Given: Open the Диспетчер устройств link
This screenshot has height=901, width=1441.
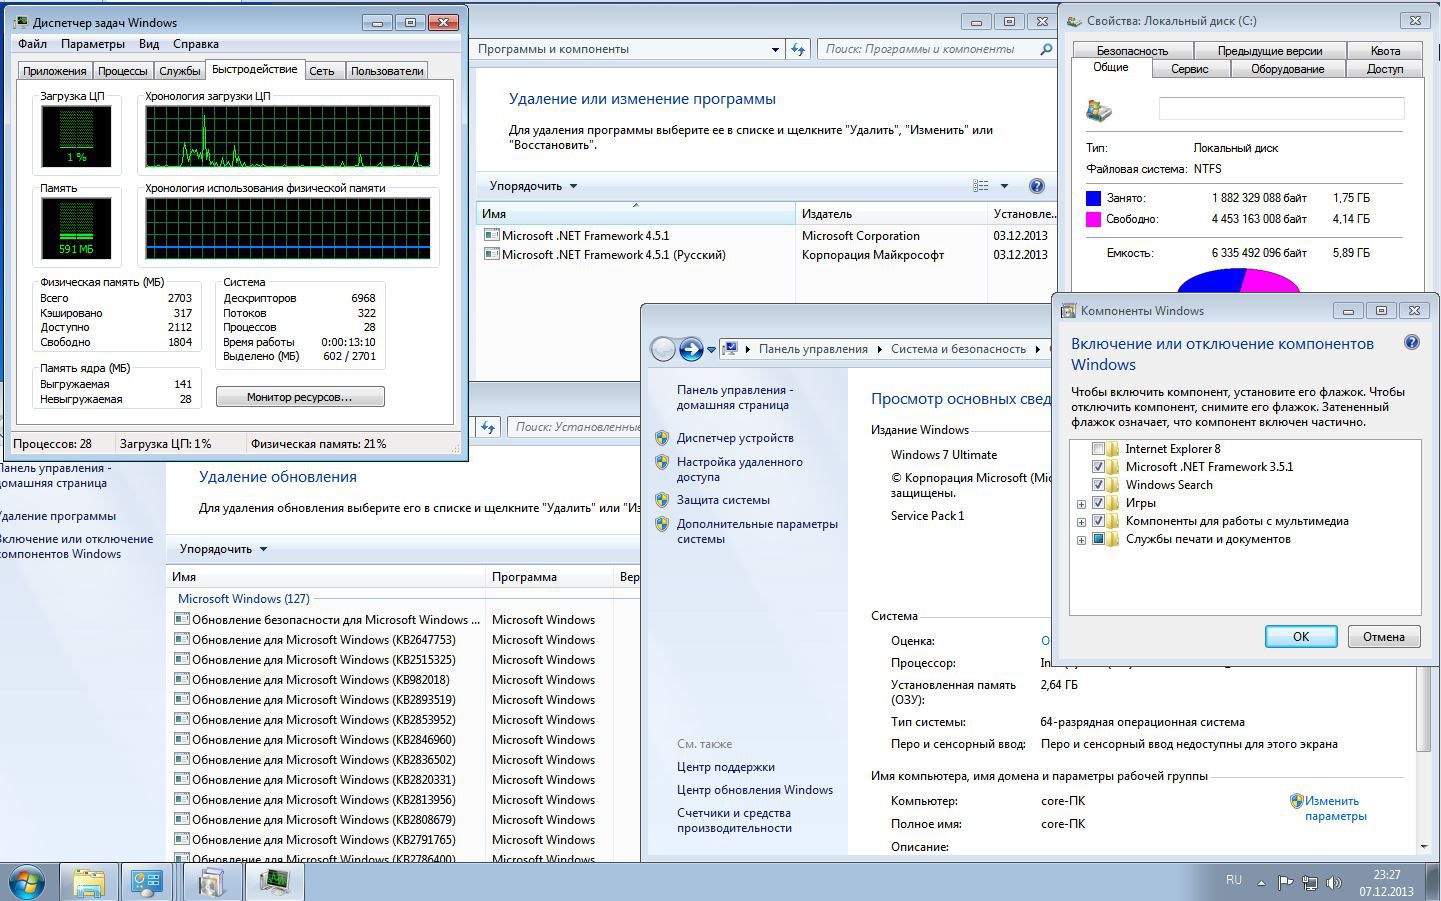Looking at the screenshot, I should point(735,438).
